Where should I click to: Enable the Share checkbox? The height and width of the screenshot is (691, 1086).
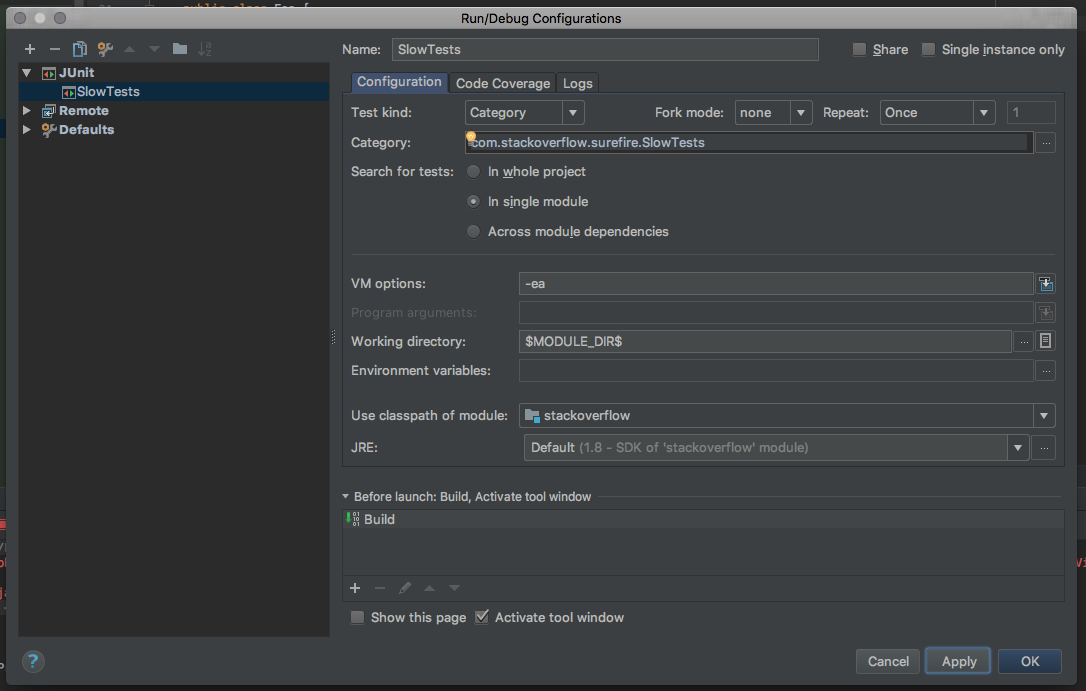pyautogui.click(x=859, y=49)
